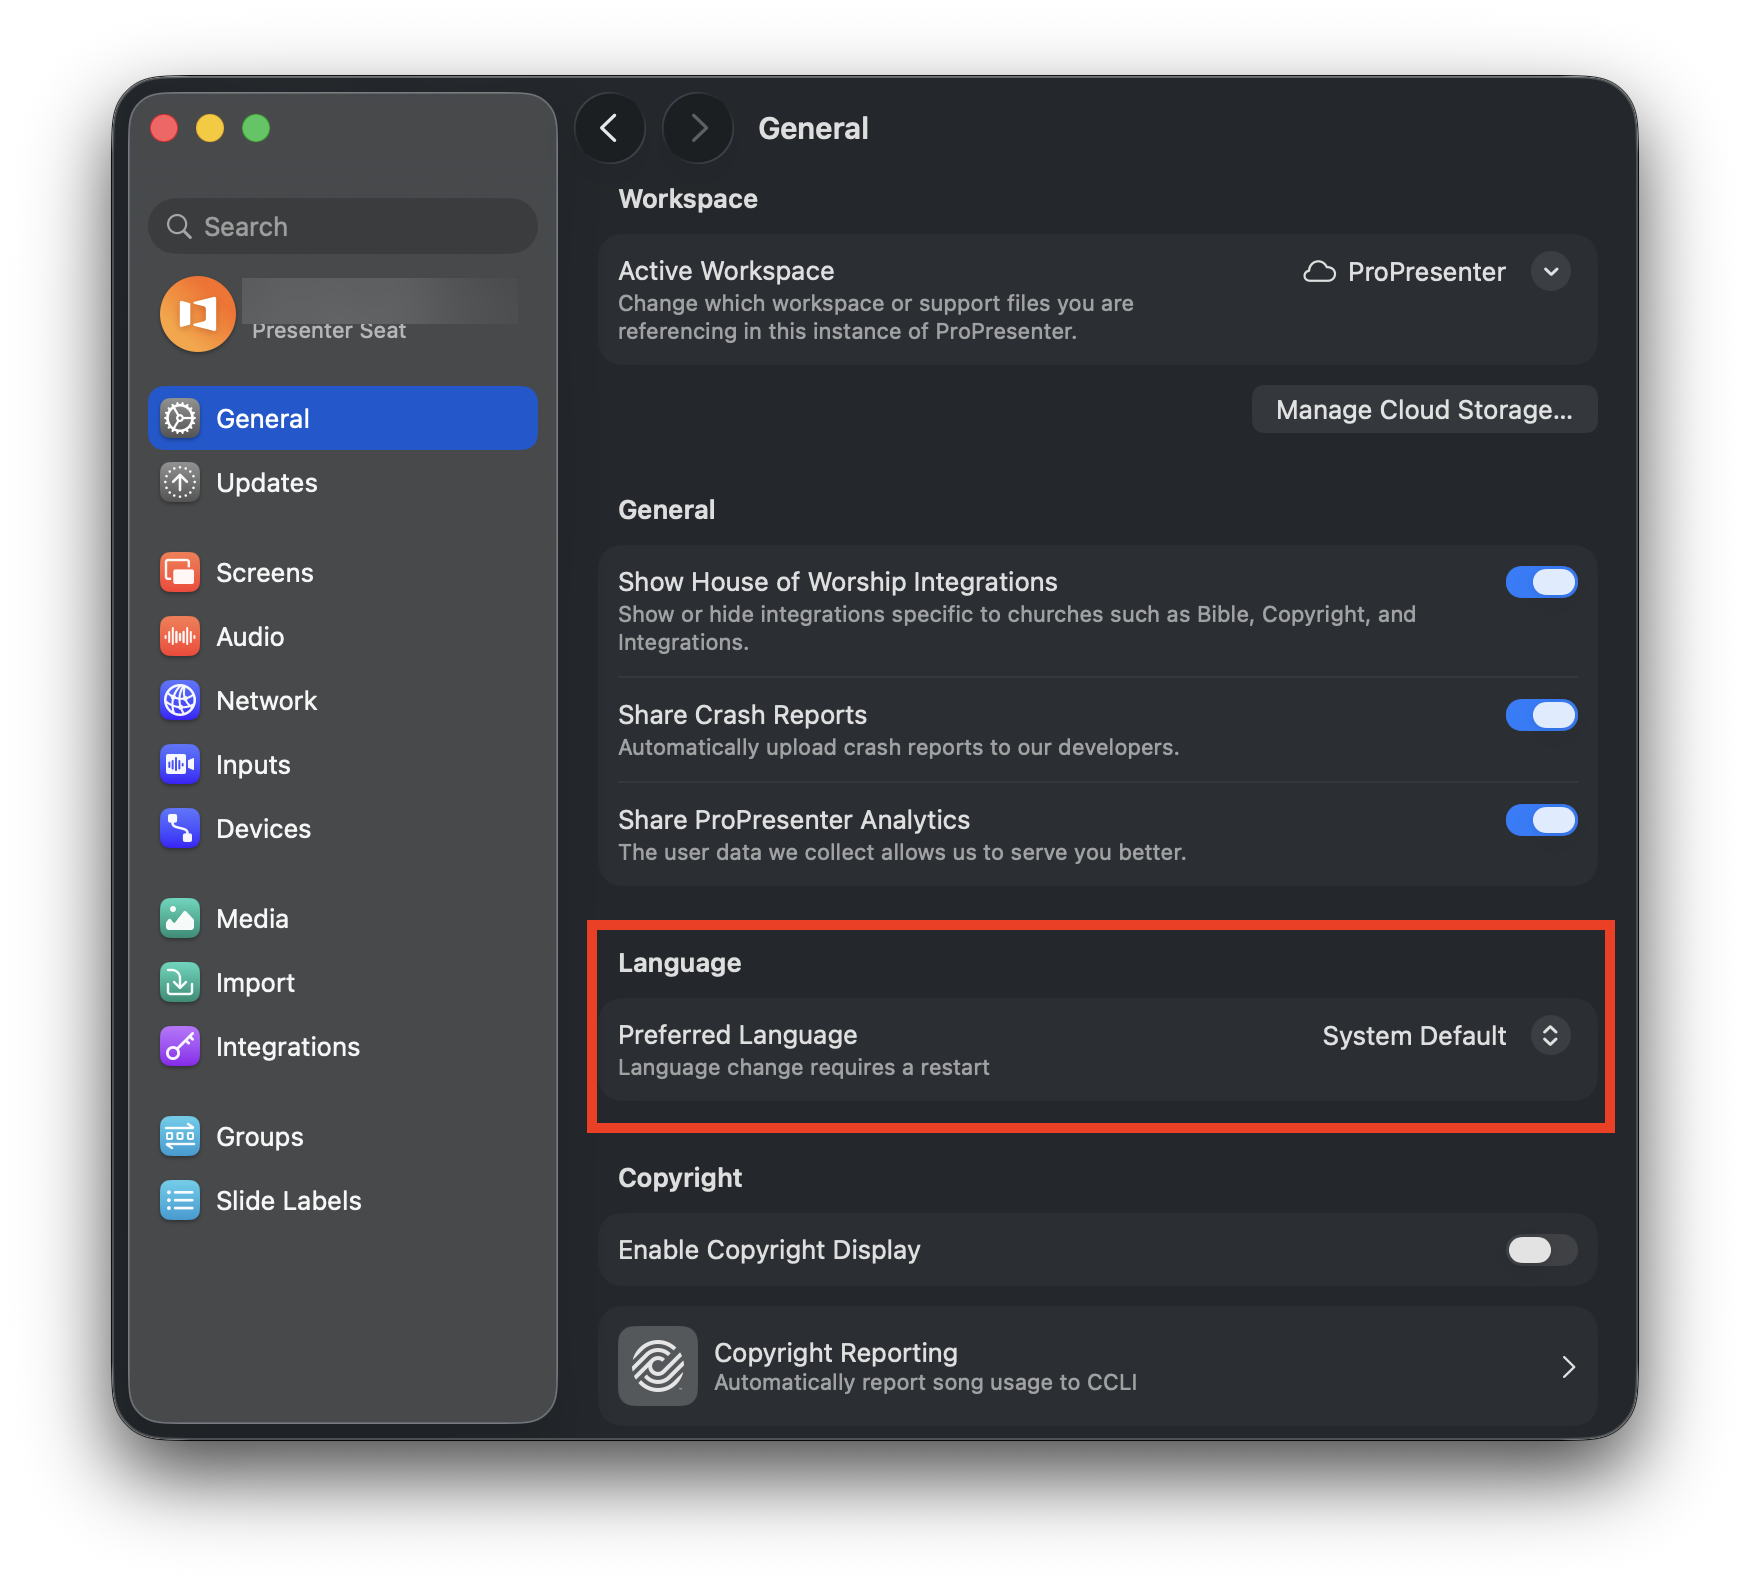Click the Manage Cloud Storage button
The image size is (1750, 1588).
[x=1424, y=410]
